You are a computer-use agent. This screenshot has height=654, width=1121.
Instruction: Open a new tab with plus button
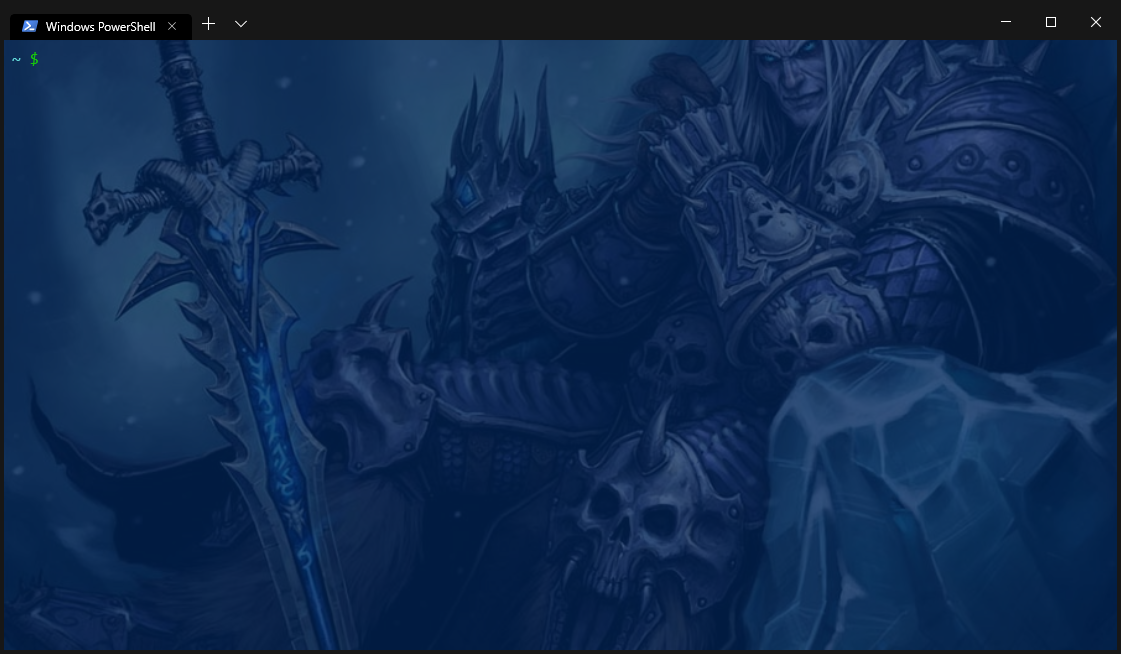tap(208, 24)
